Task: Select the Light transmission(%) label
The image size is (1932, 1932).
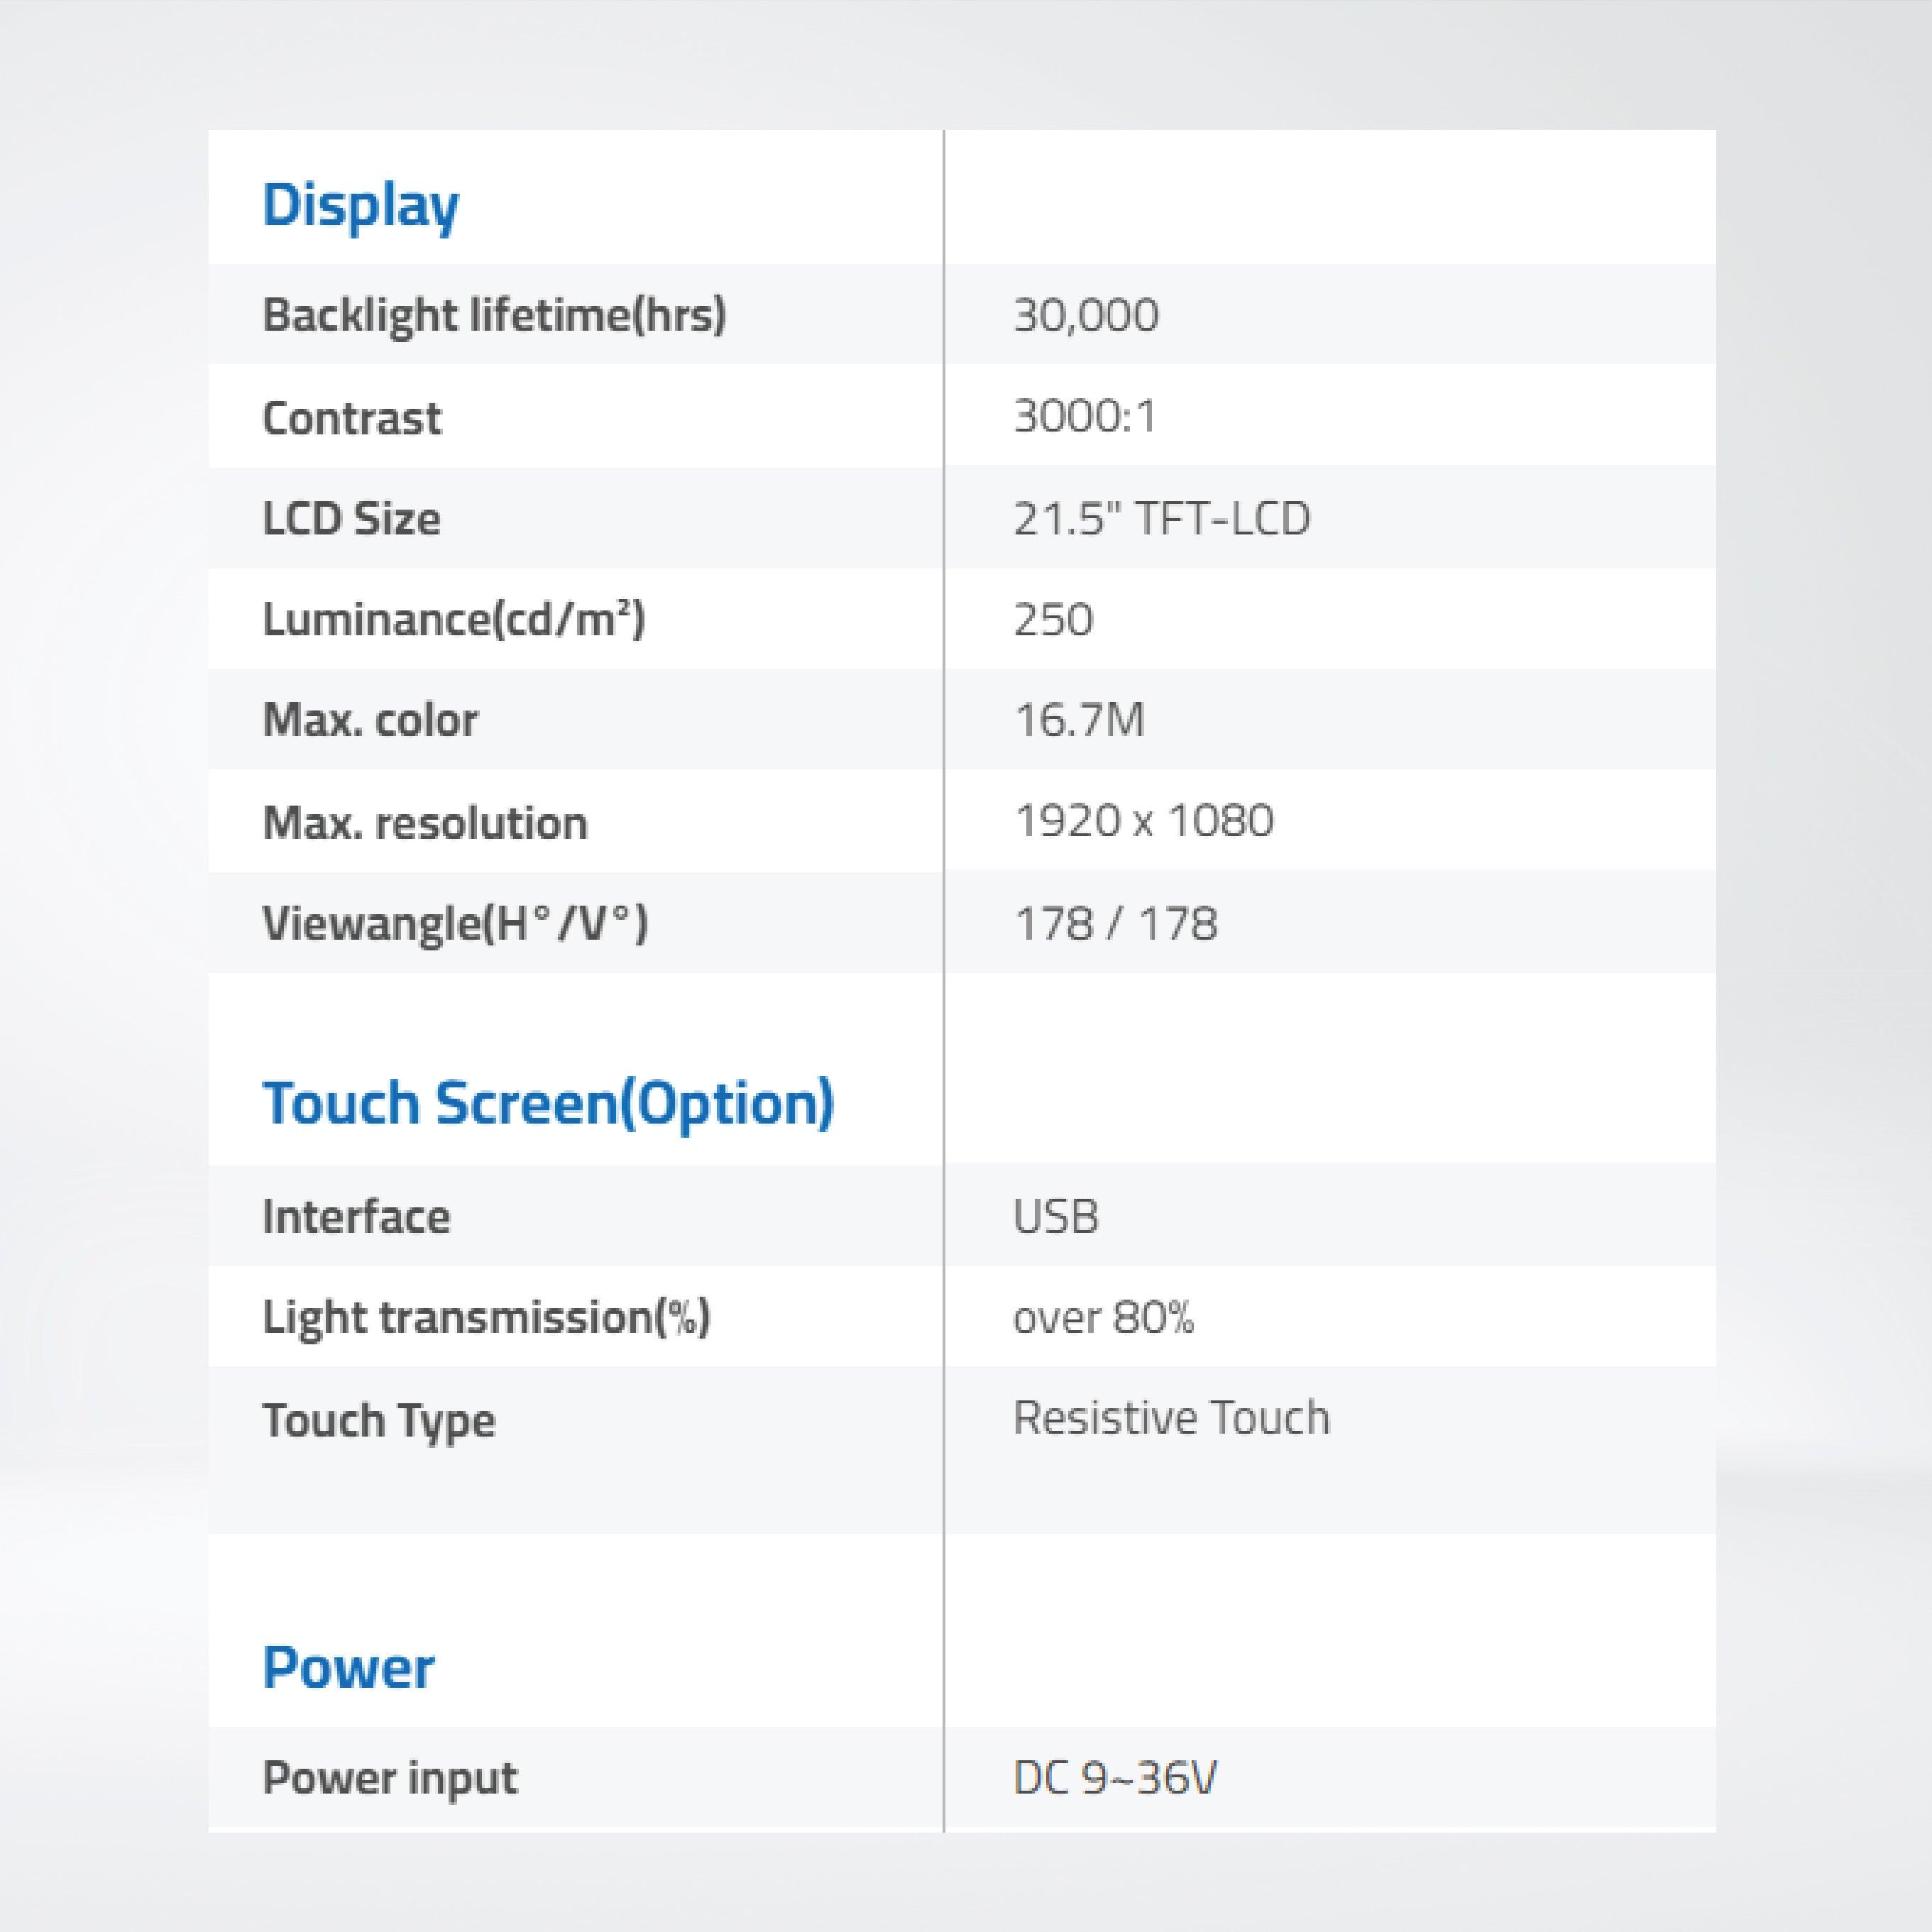Action: click(486, 1318)
